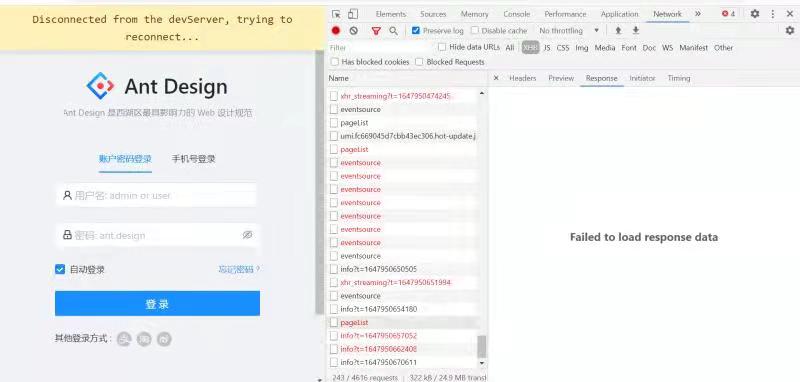Clear the network log icon

click(x=354, y=31)
